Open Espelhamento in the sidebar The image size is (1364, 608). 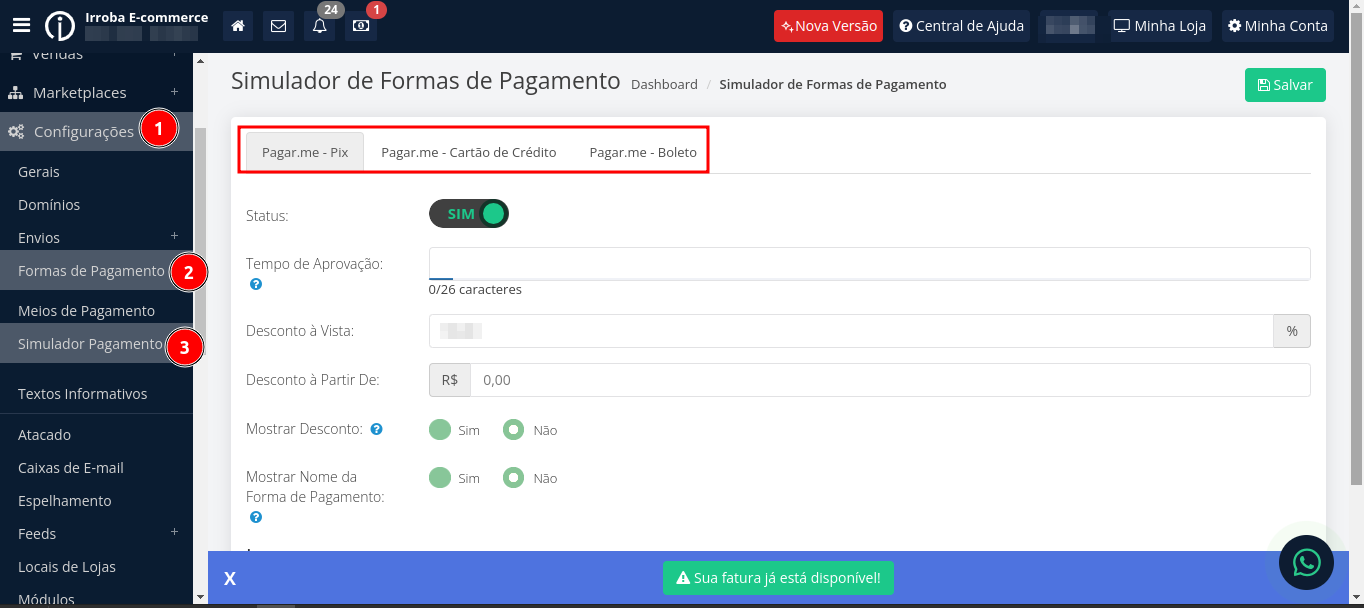(x=65, y=501)
